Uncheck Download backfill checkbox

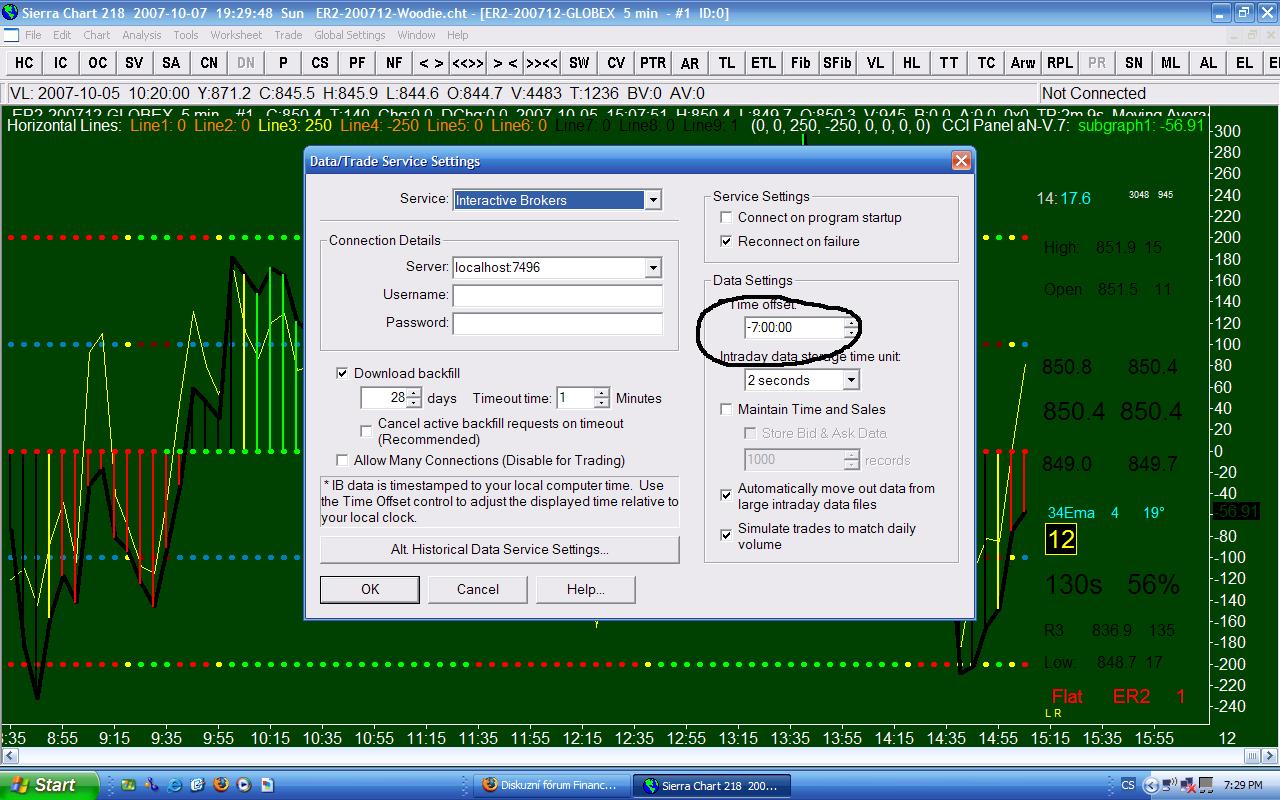tap(343, 373)
